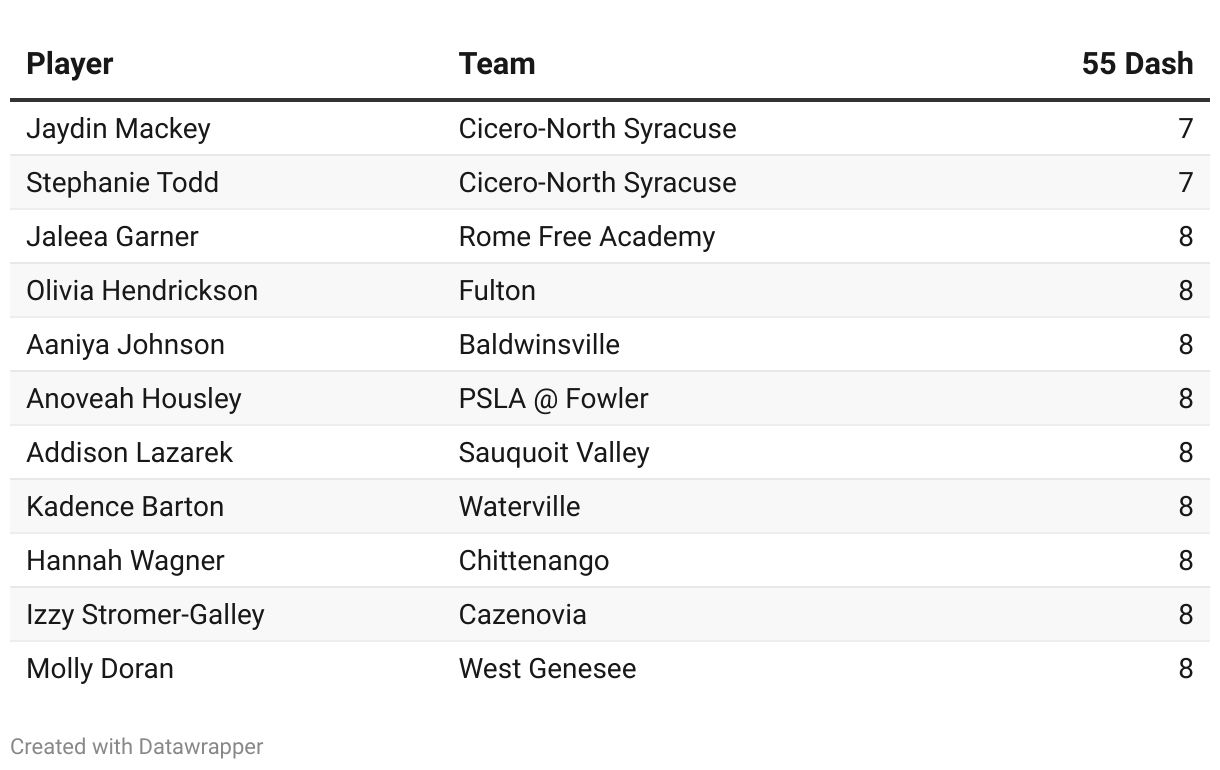Click the Anoveah Housley name cell
The image size is (1220, 770).
click(134, 399)
